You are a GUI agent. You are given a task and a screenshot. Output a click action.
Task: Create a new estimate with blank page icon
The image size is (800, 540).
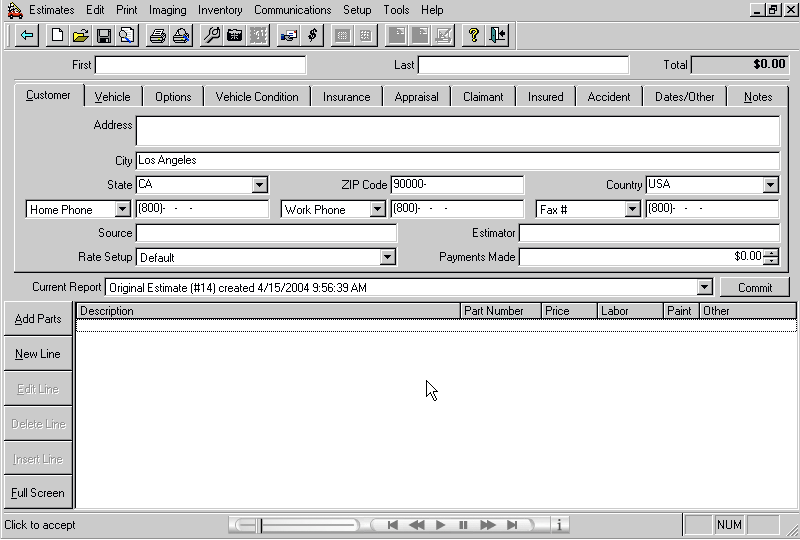click(x=58, y=36)
